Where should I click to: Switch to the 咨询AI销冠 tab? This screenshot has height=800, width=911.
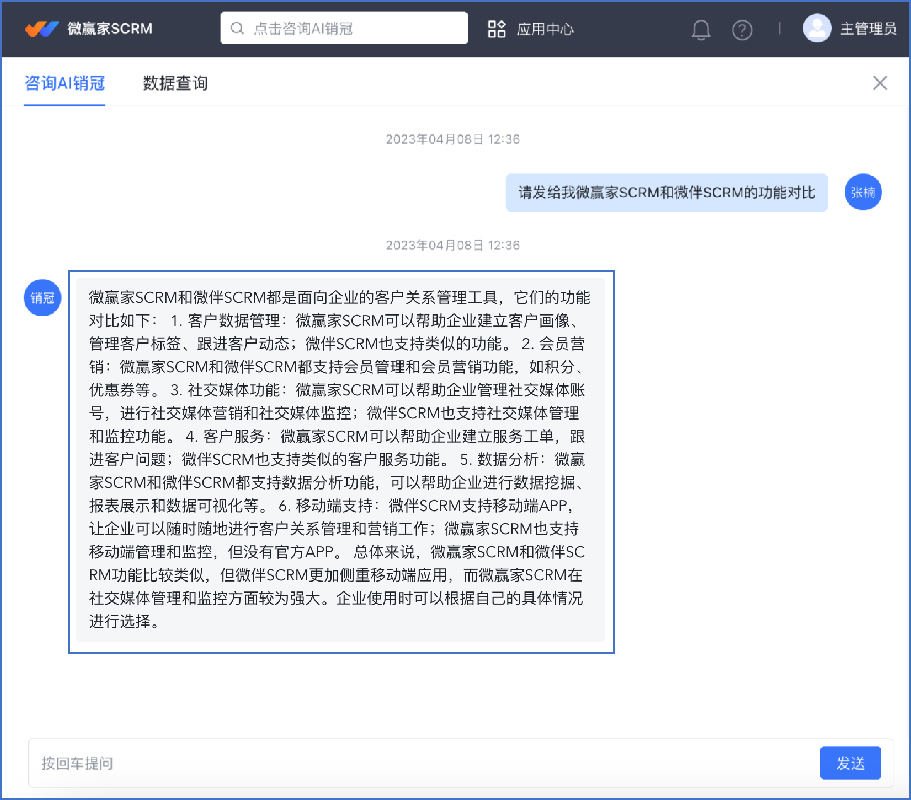[65, 83]
